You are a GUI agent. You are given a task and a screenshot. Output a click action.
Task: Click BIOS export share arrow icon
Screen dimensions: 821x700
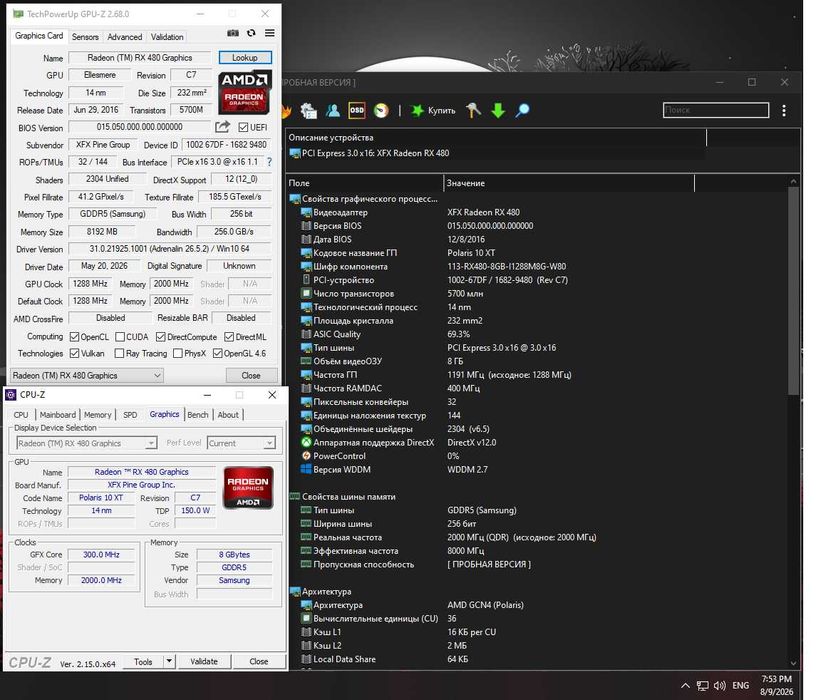click(223, 127)
